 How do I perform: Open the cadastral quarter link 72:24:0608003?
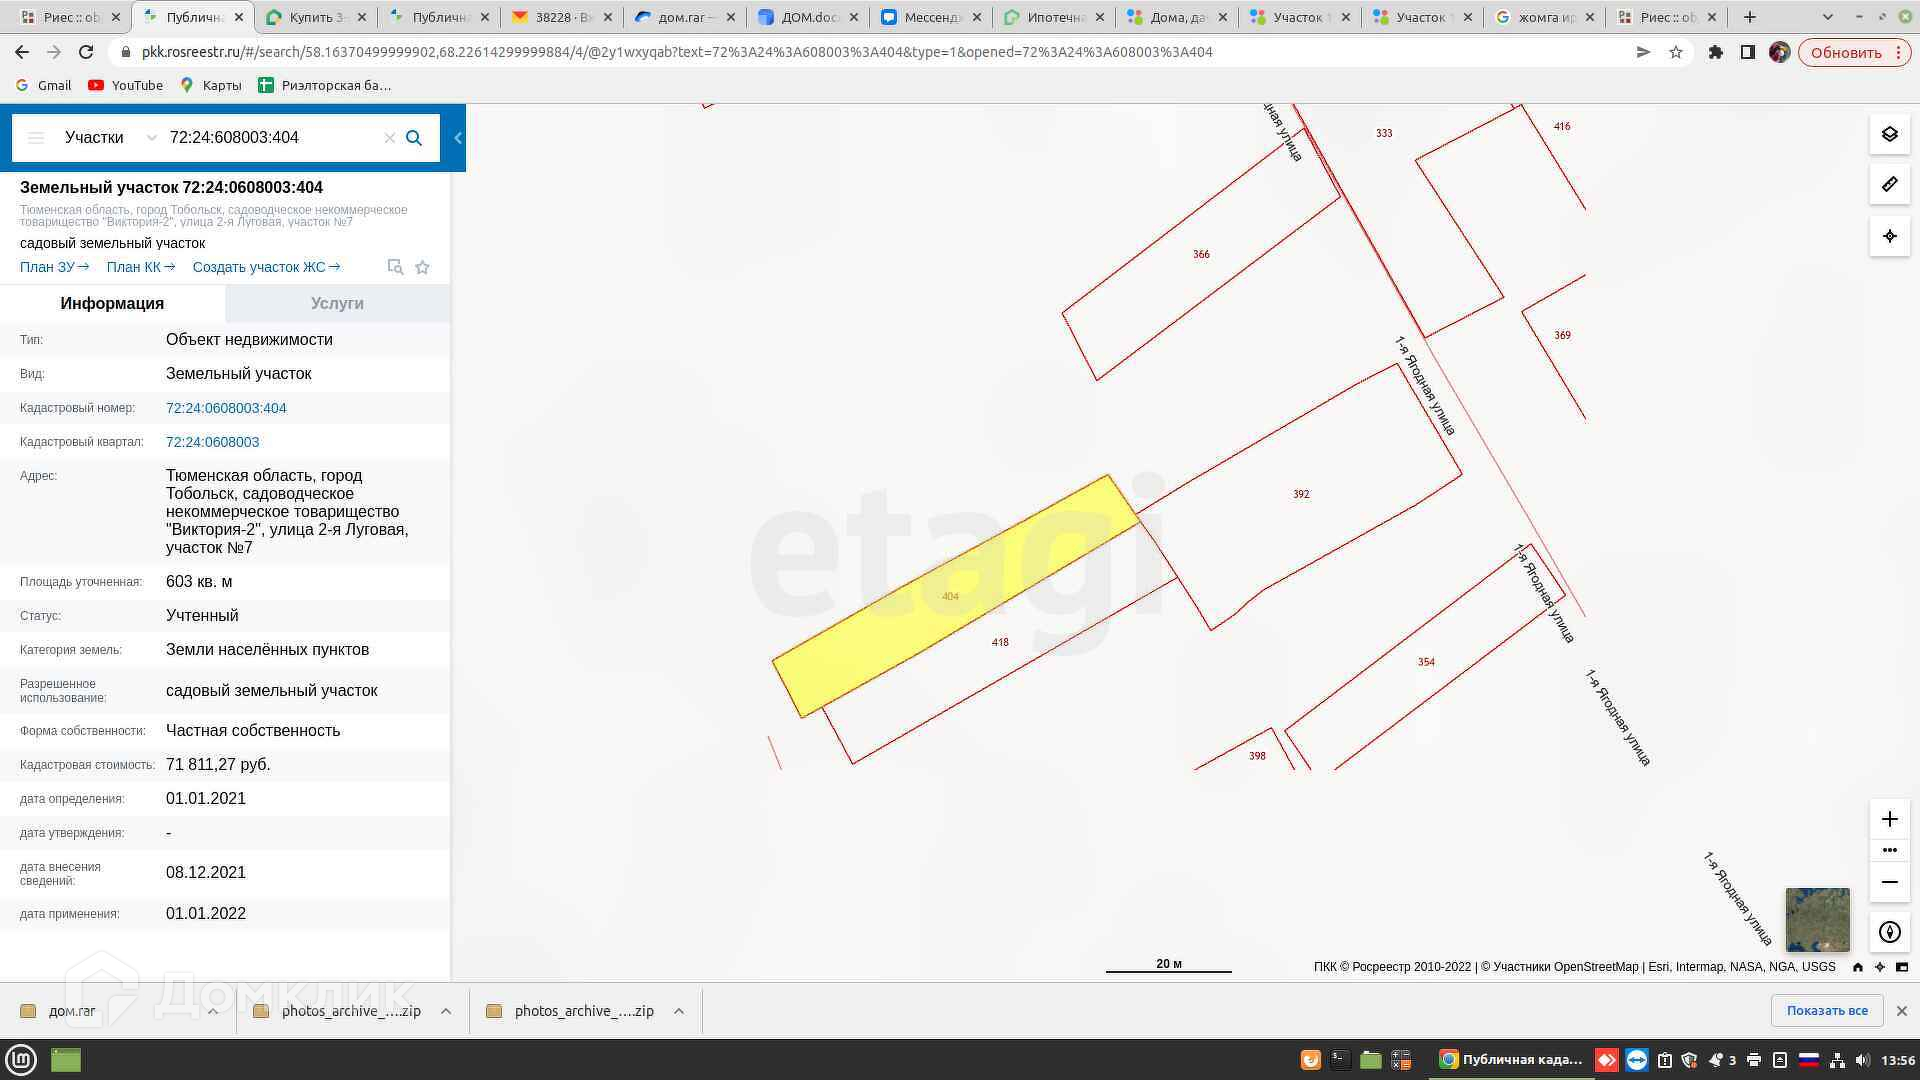(212, 442)
